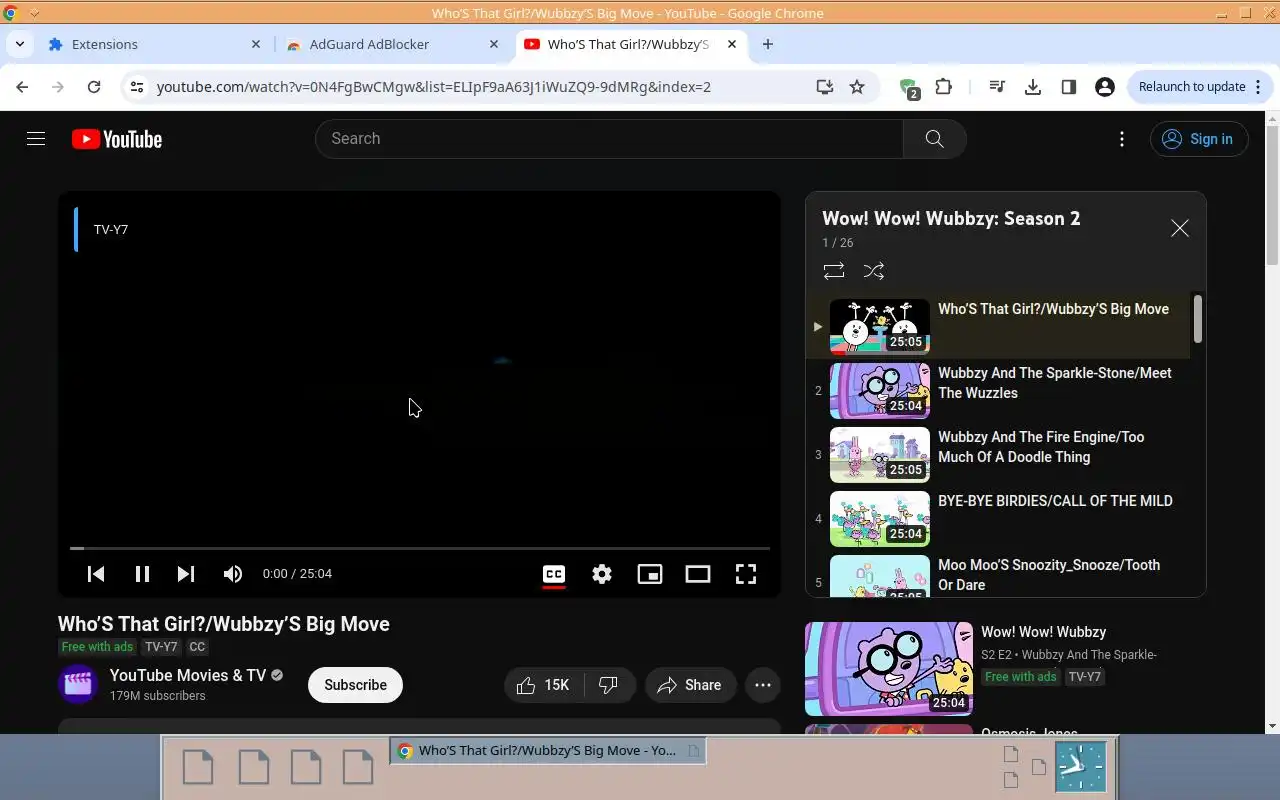Click the search magnifier button

(934, 139)
